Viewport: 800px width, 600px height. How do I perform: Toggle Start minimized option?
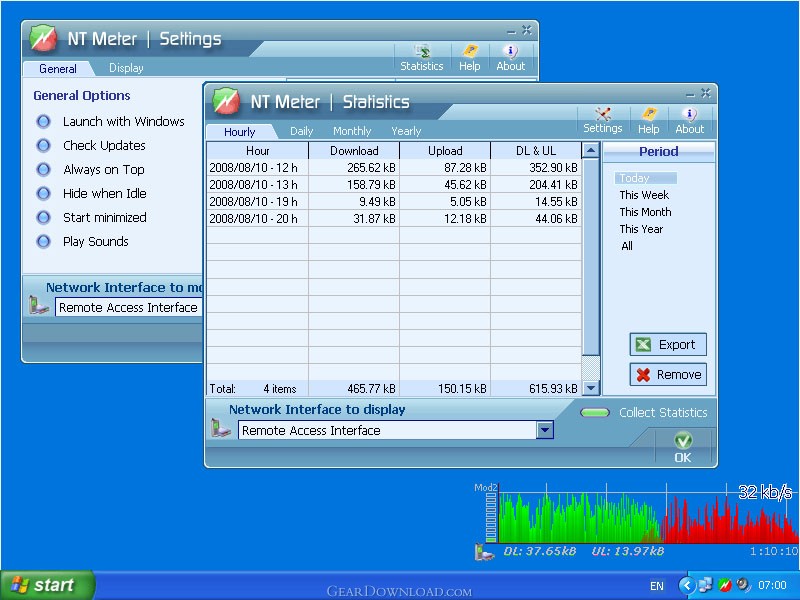(x=44, y=217)
